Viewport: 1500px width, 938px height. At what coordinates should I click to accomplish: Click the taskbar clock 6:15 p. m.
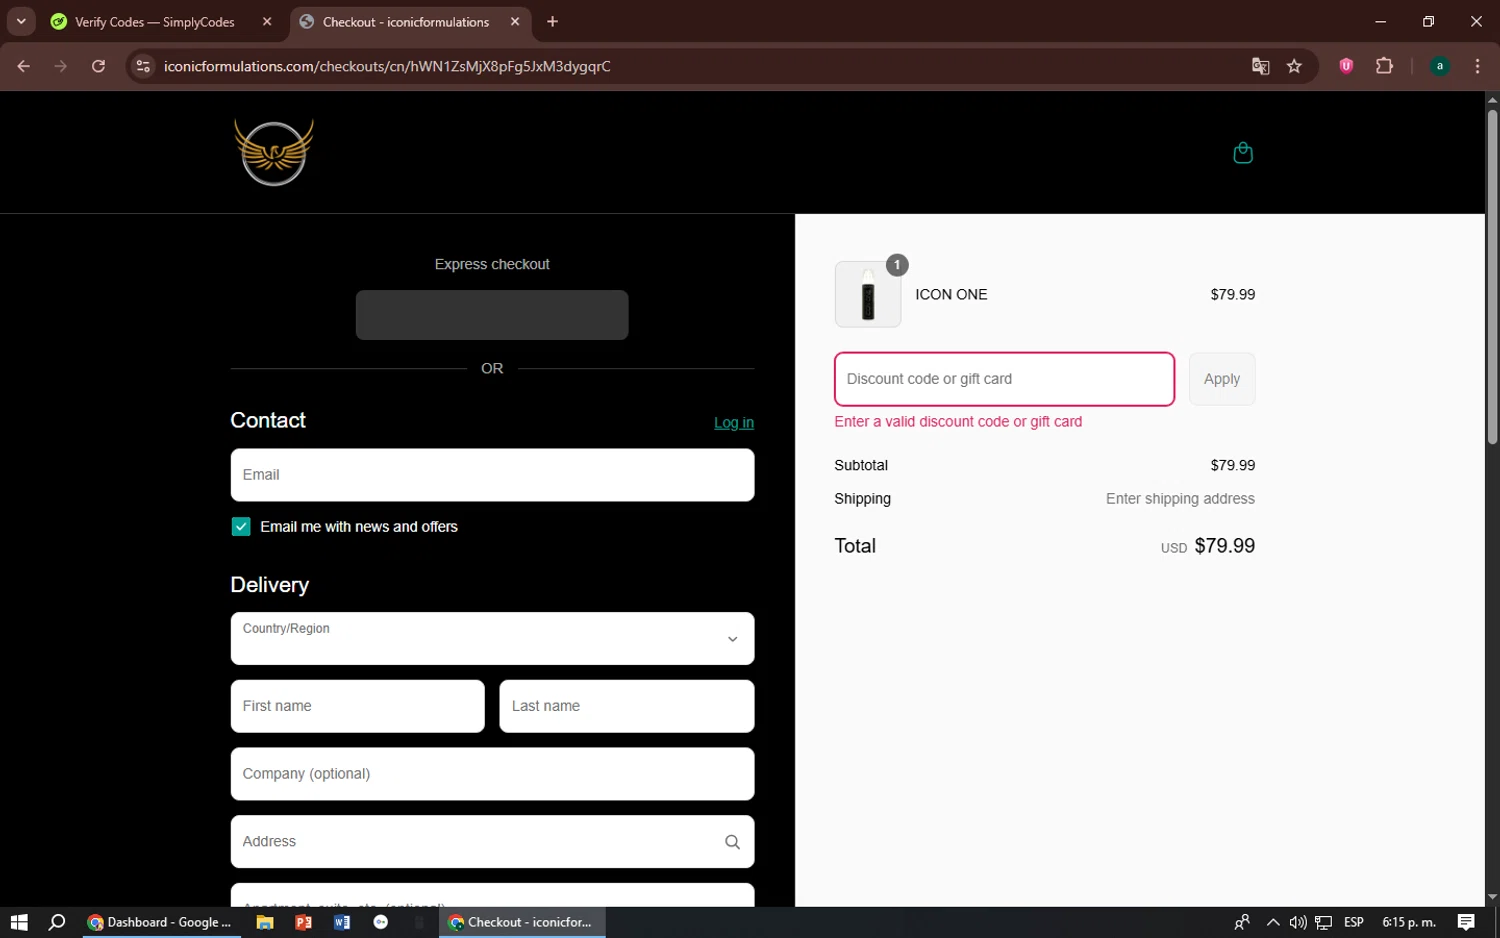pos(1409,922)
